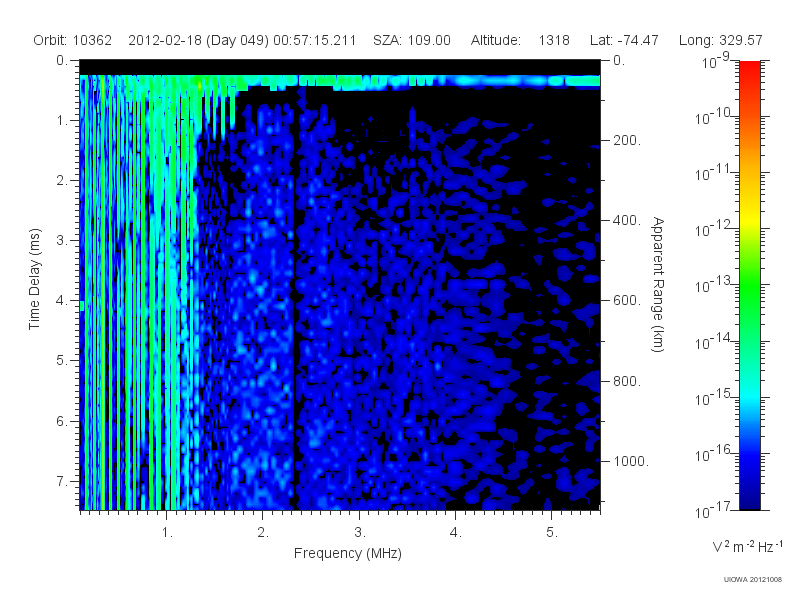
Task: Click the 'Frequency (MHz)' axis label
Action: click(x=348, y=553)
